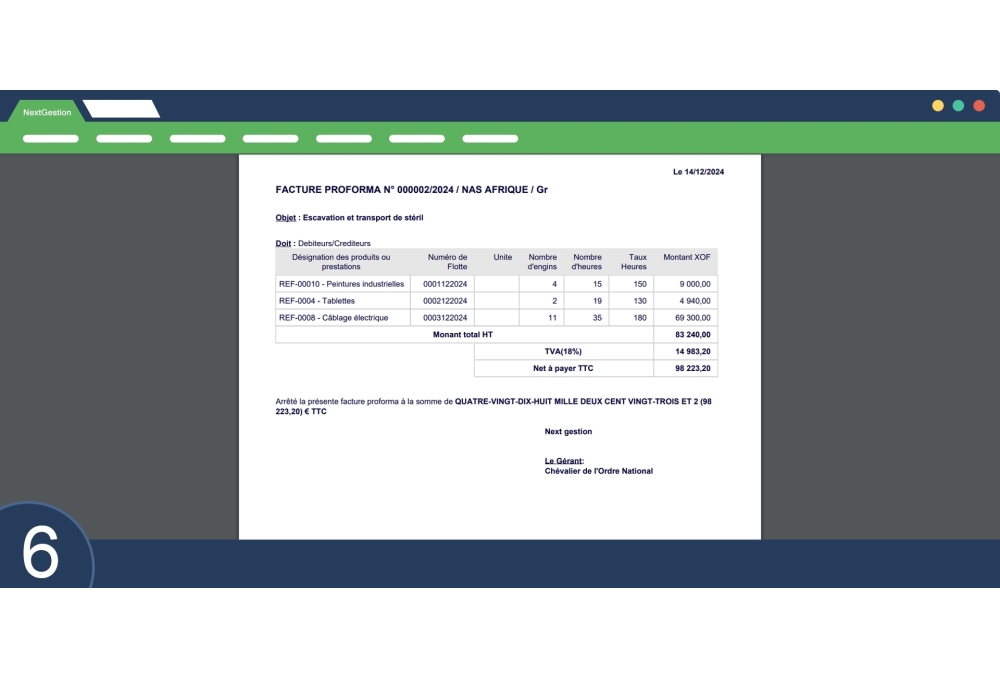Click the Montant XOF column header
The image size is (1000, 679).
pyautogui.click(x=686, y=258)
